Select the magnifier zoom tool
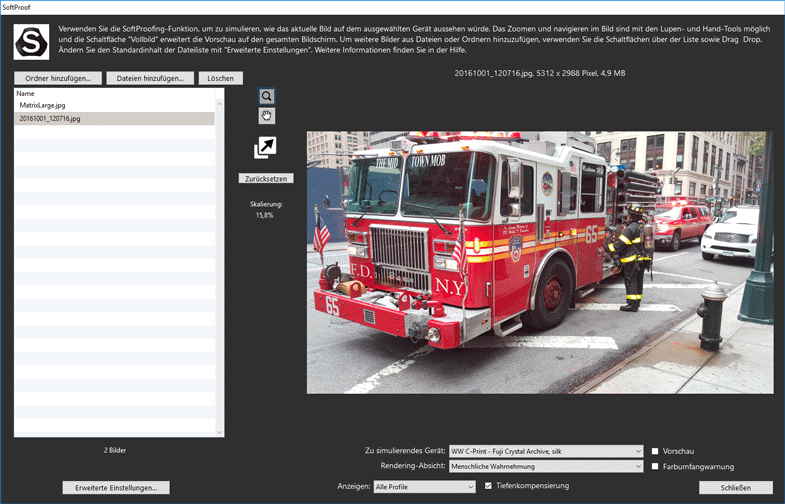This screenshot has width=785, height=504. pyautogui.click(x=266, y=96)
